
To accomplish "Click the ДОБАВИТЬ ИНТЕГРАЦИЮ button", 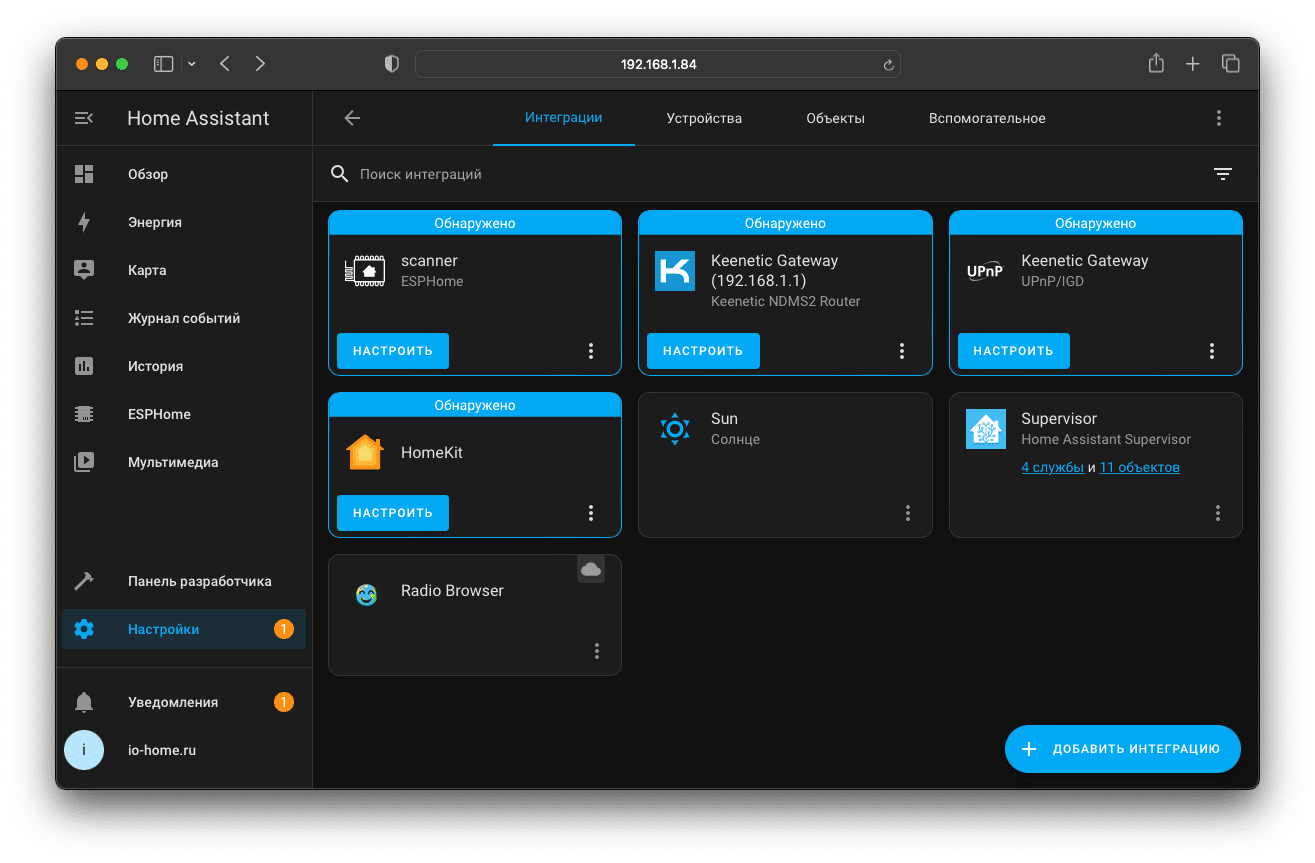I will pyautogui.click(x=1122, y=749).
